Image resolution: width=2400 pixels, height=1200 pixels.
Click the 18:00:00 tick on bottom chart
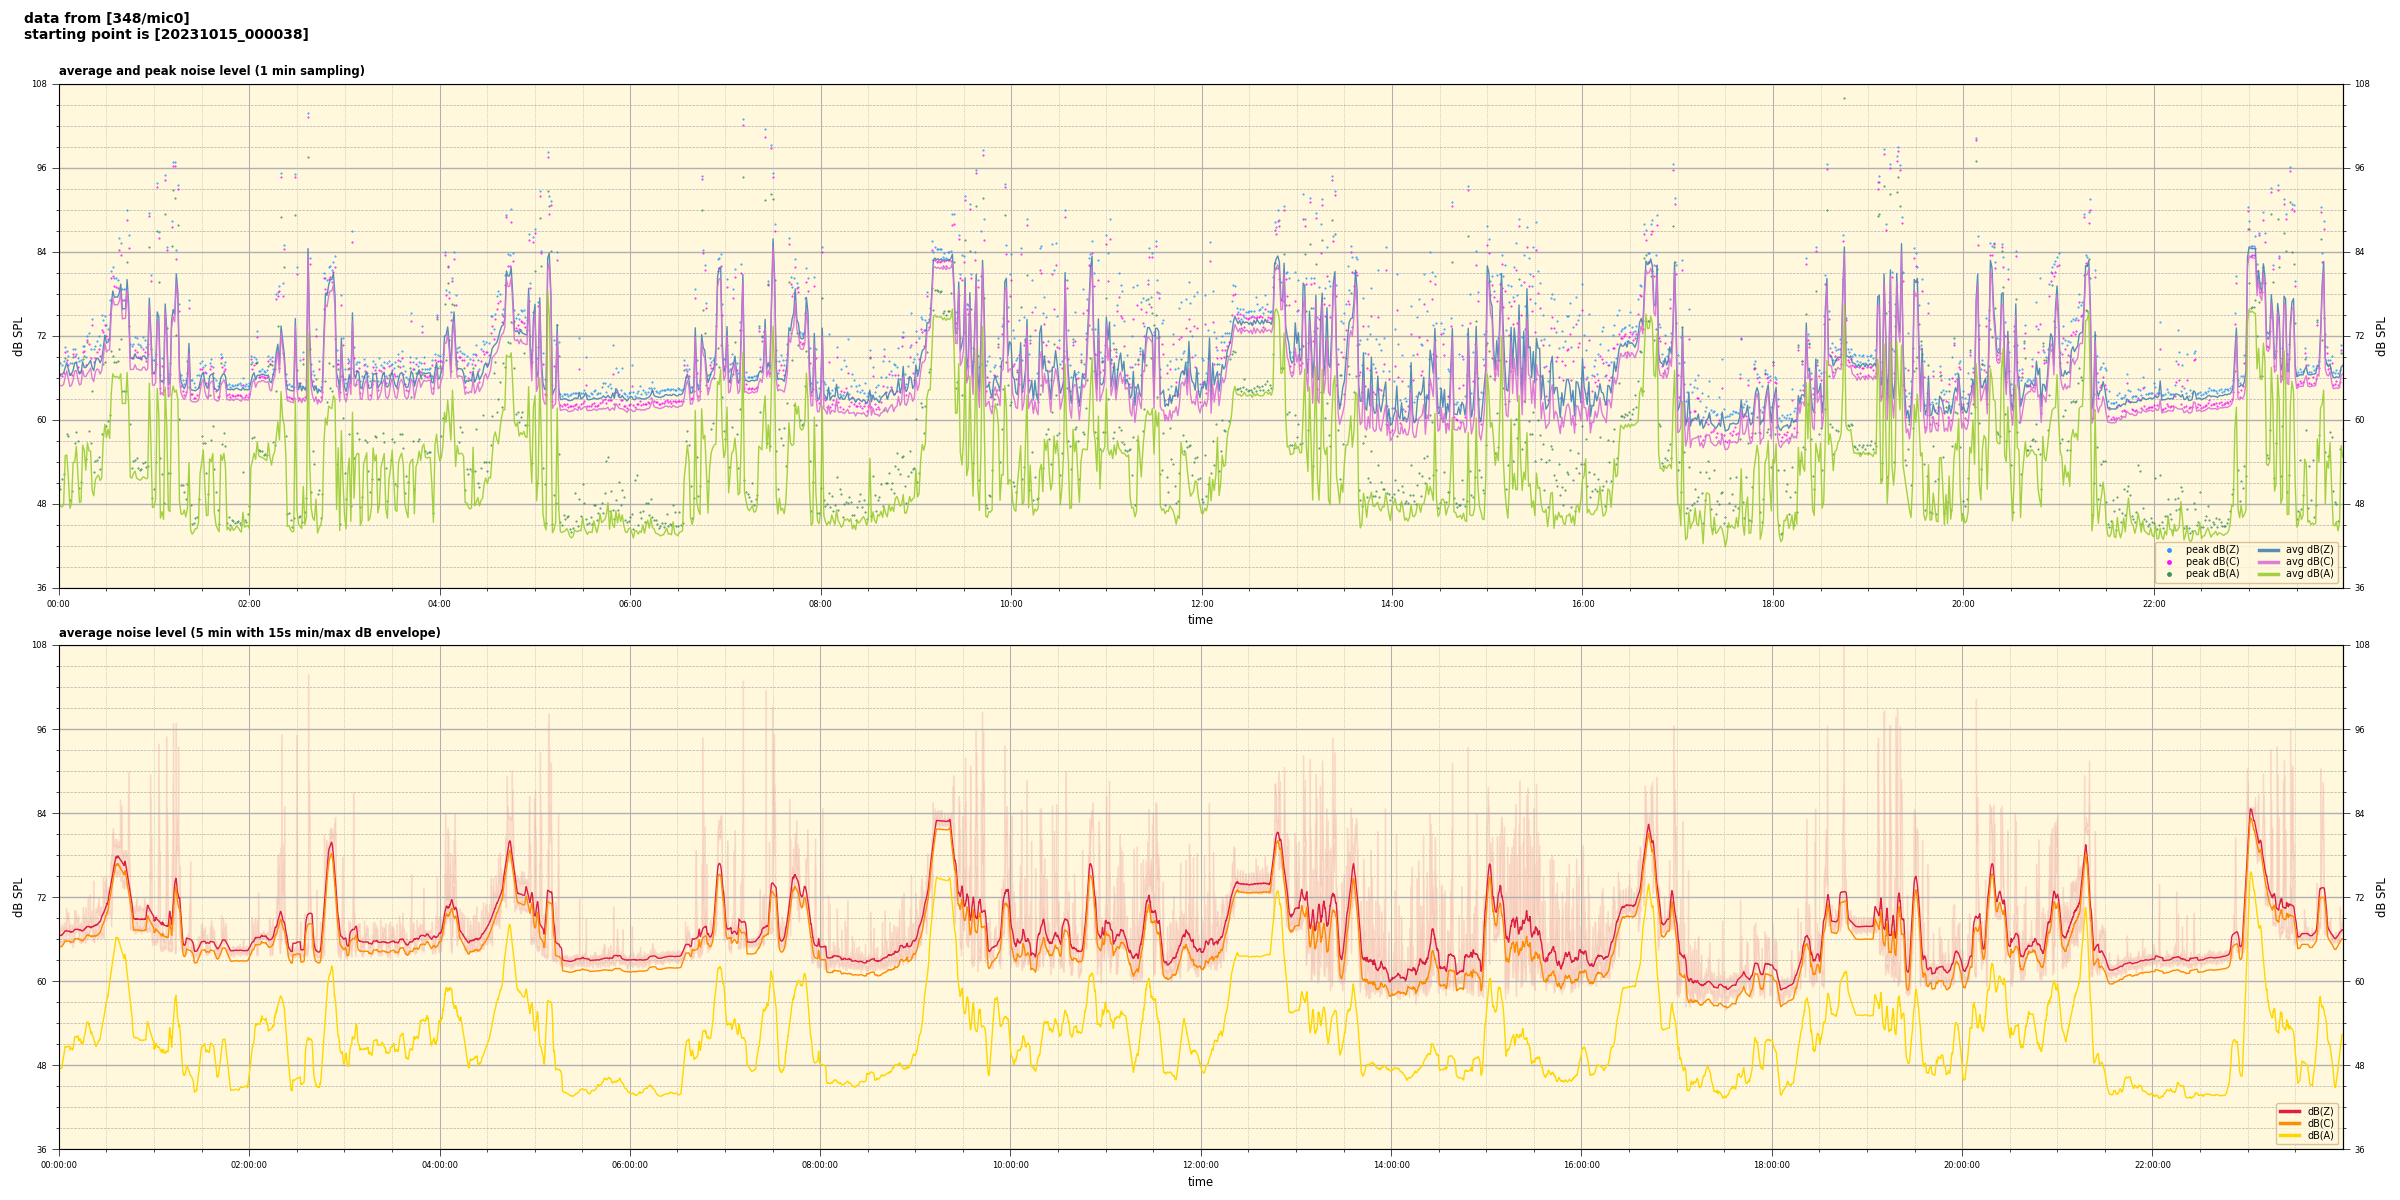point(1772,1165)
